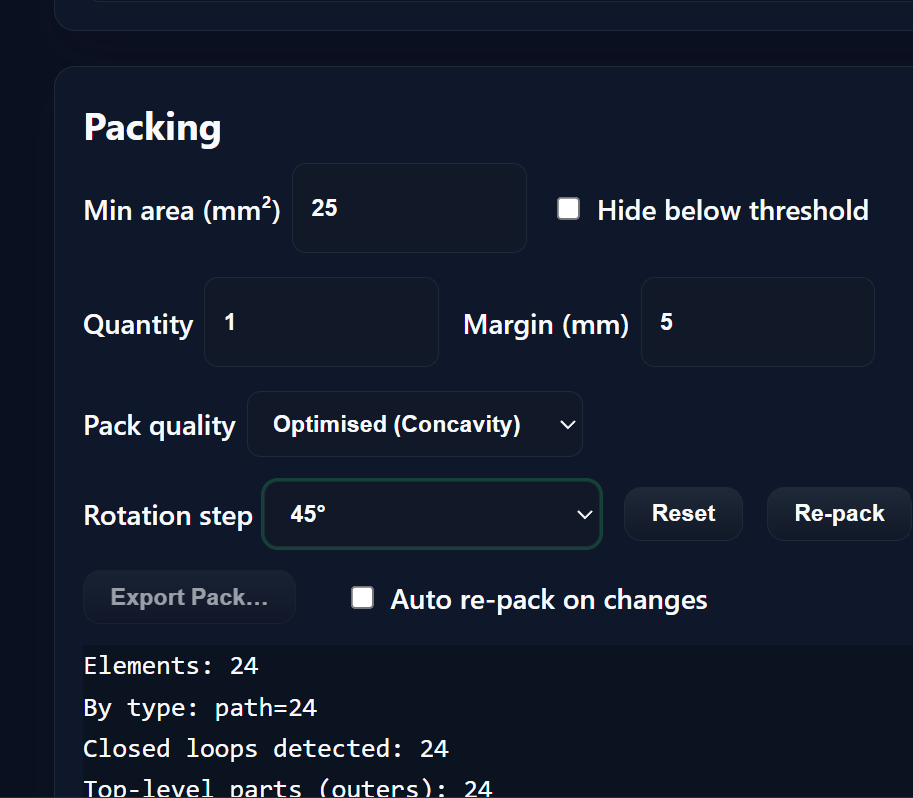
Task: Click the Top-level parts (outers) line
Action: [x=287, y=788]
